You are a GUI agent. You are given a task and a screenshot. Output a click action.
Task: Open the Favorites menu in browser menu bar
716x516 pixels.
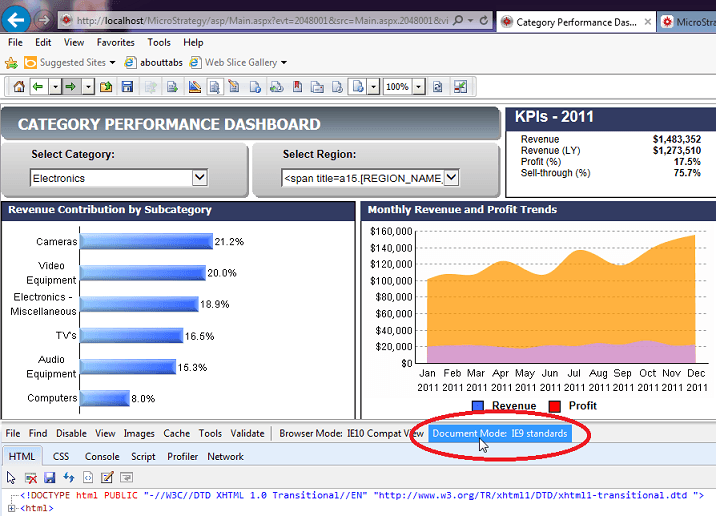click(x=116, y=43)
